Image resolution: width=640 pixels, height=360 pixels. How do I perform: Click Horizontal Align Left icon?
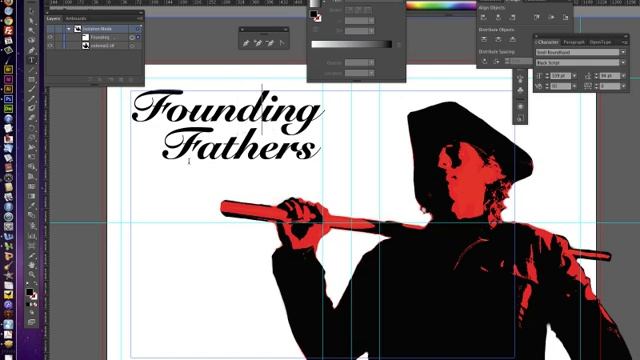tap(484, 17)
